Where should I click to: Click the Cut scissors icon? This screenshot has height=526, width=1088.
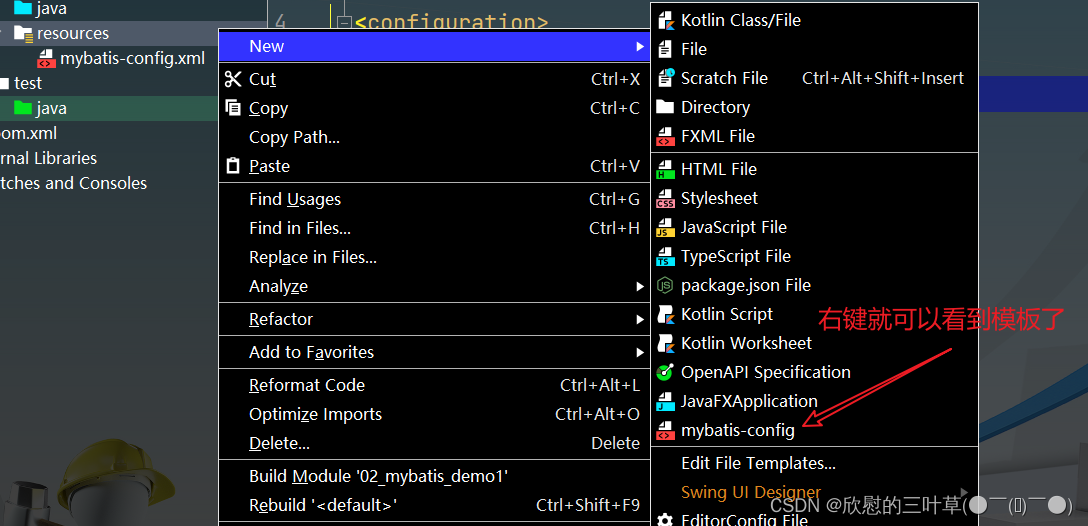click(x=233, y=79)
